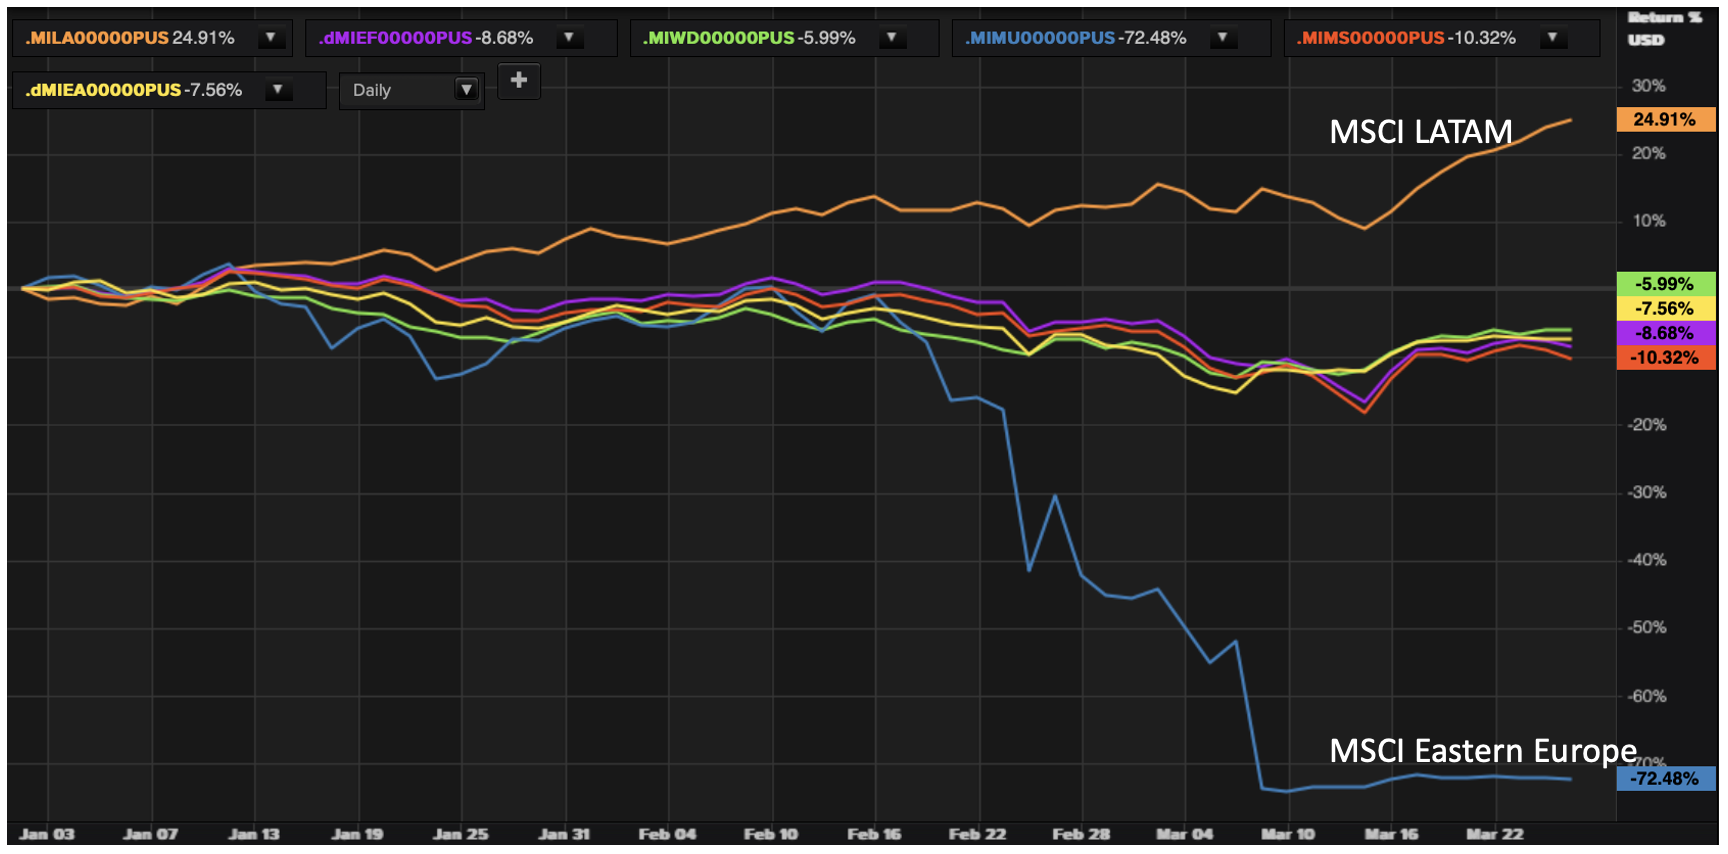Open the .MIMS00000PUS series dropdown arrow
The width and height of the screenshot is (1728, 854).
(x=1552, y=38)
